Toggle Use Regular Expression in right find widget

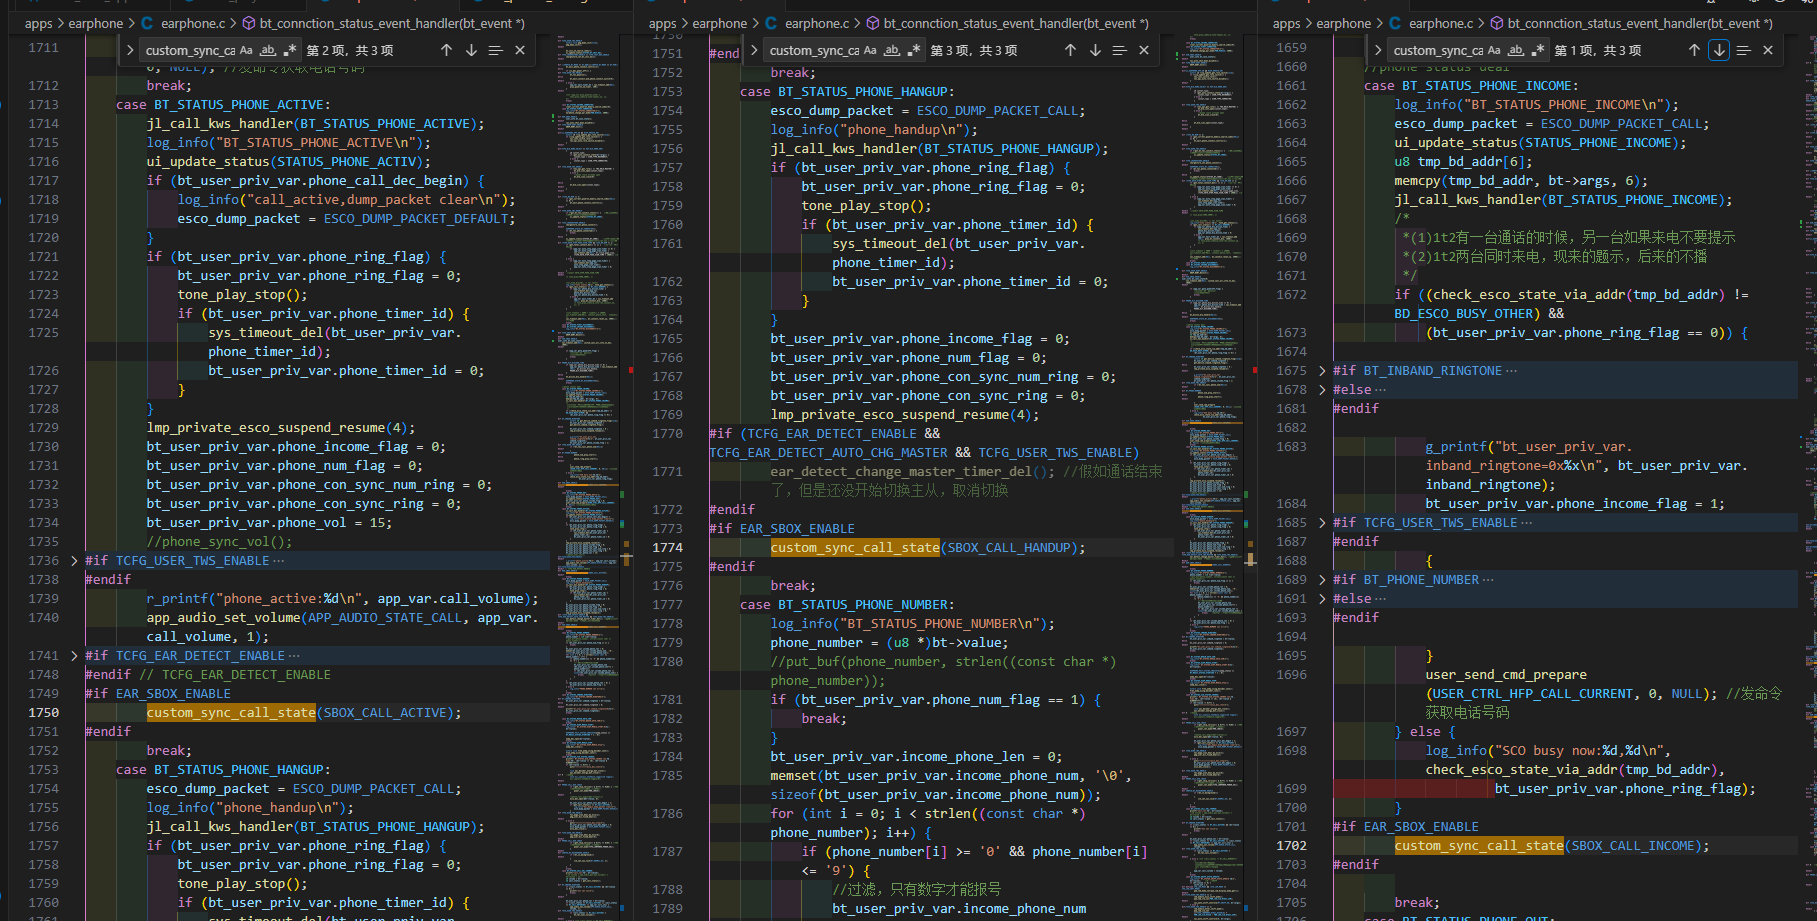coord(1537,50)
